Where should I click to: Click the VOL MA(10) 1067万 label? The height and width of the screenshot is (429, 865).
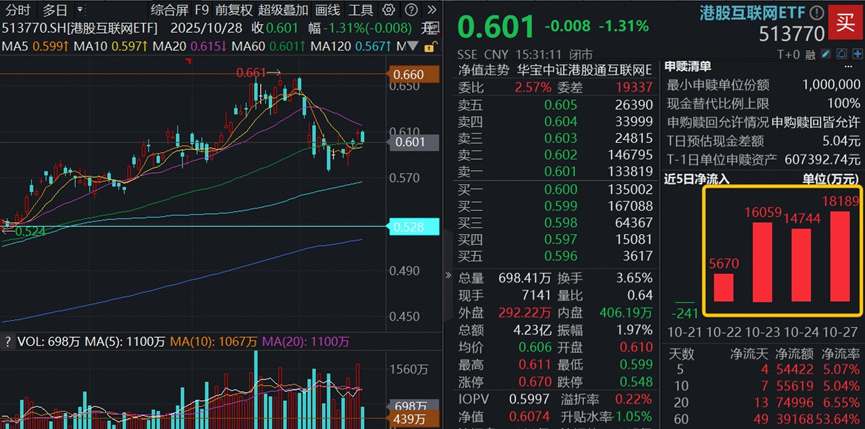tap(213, 342)
